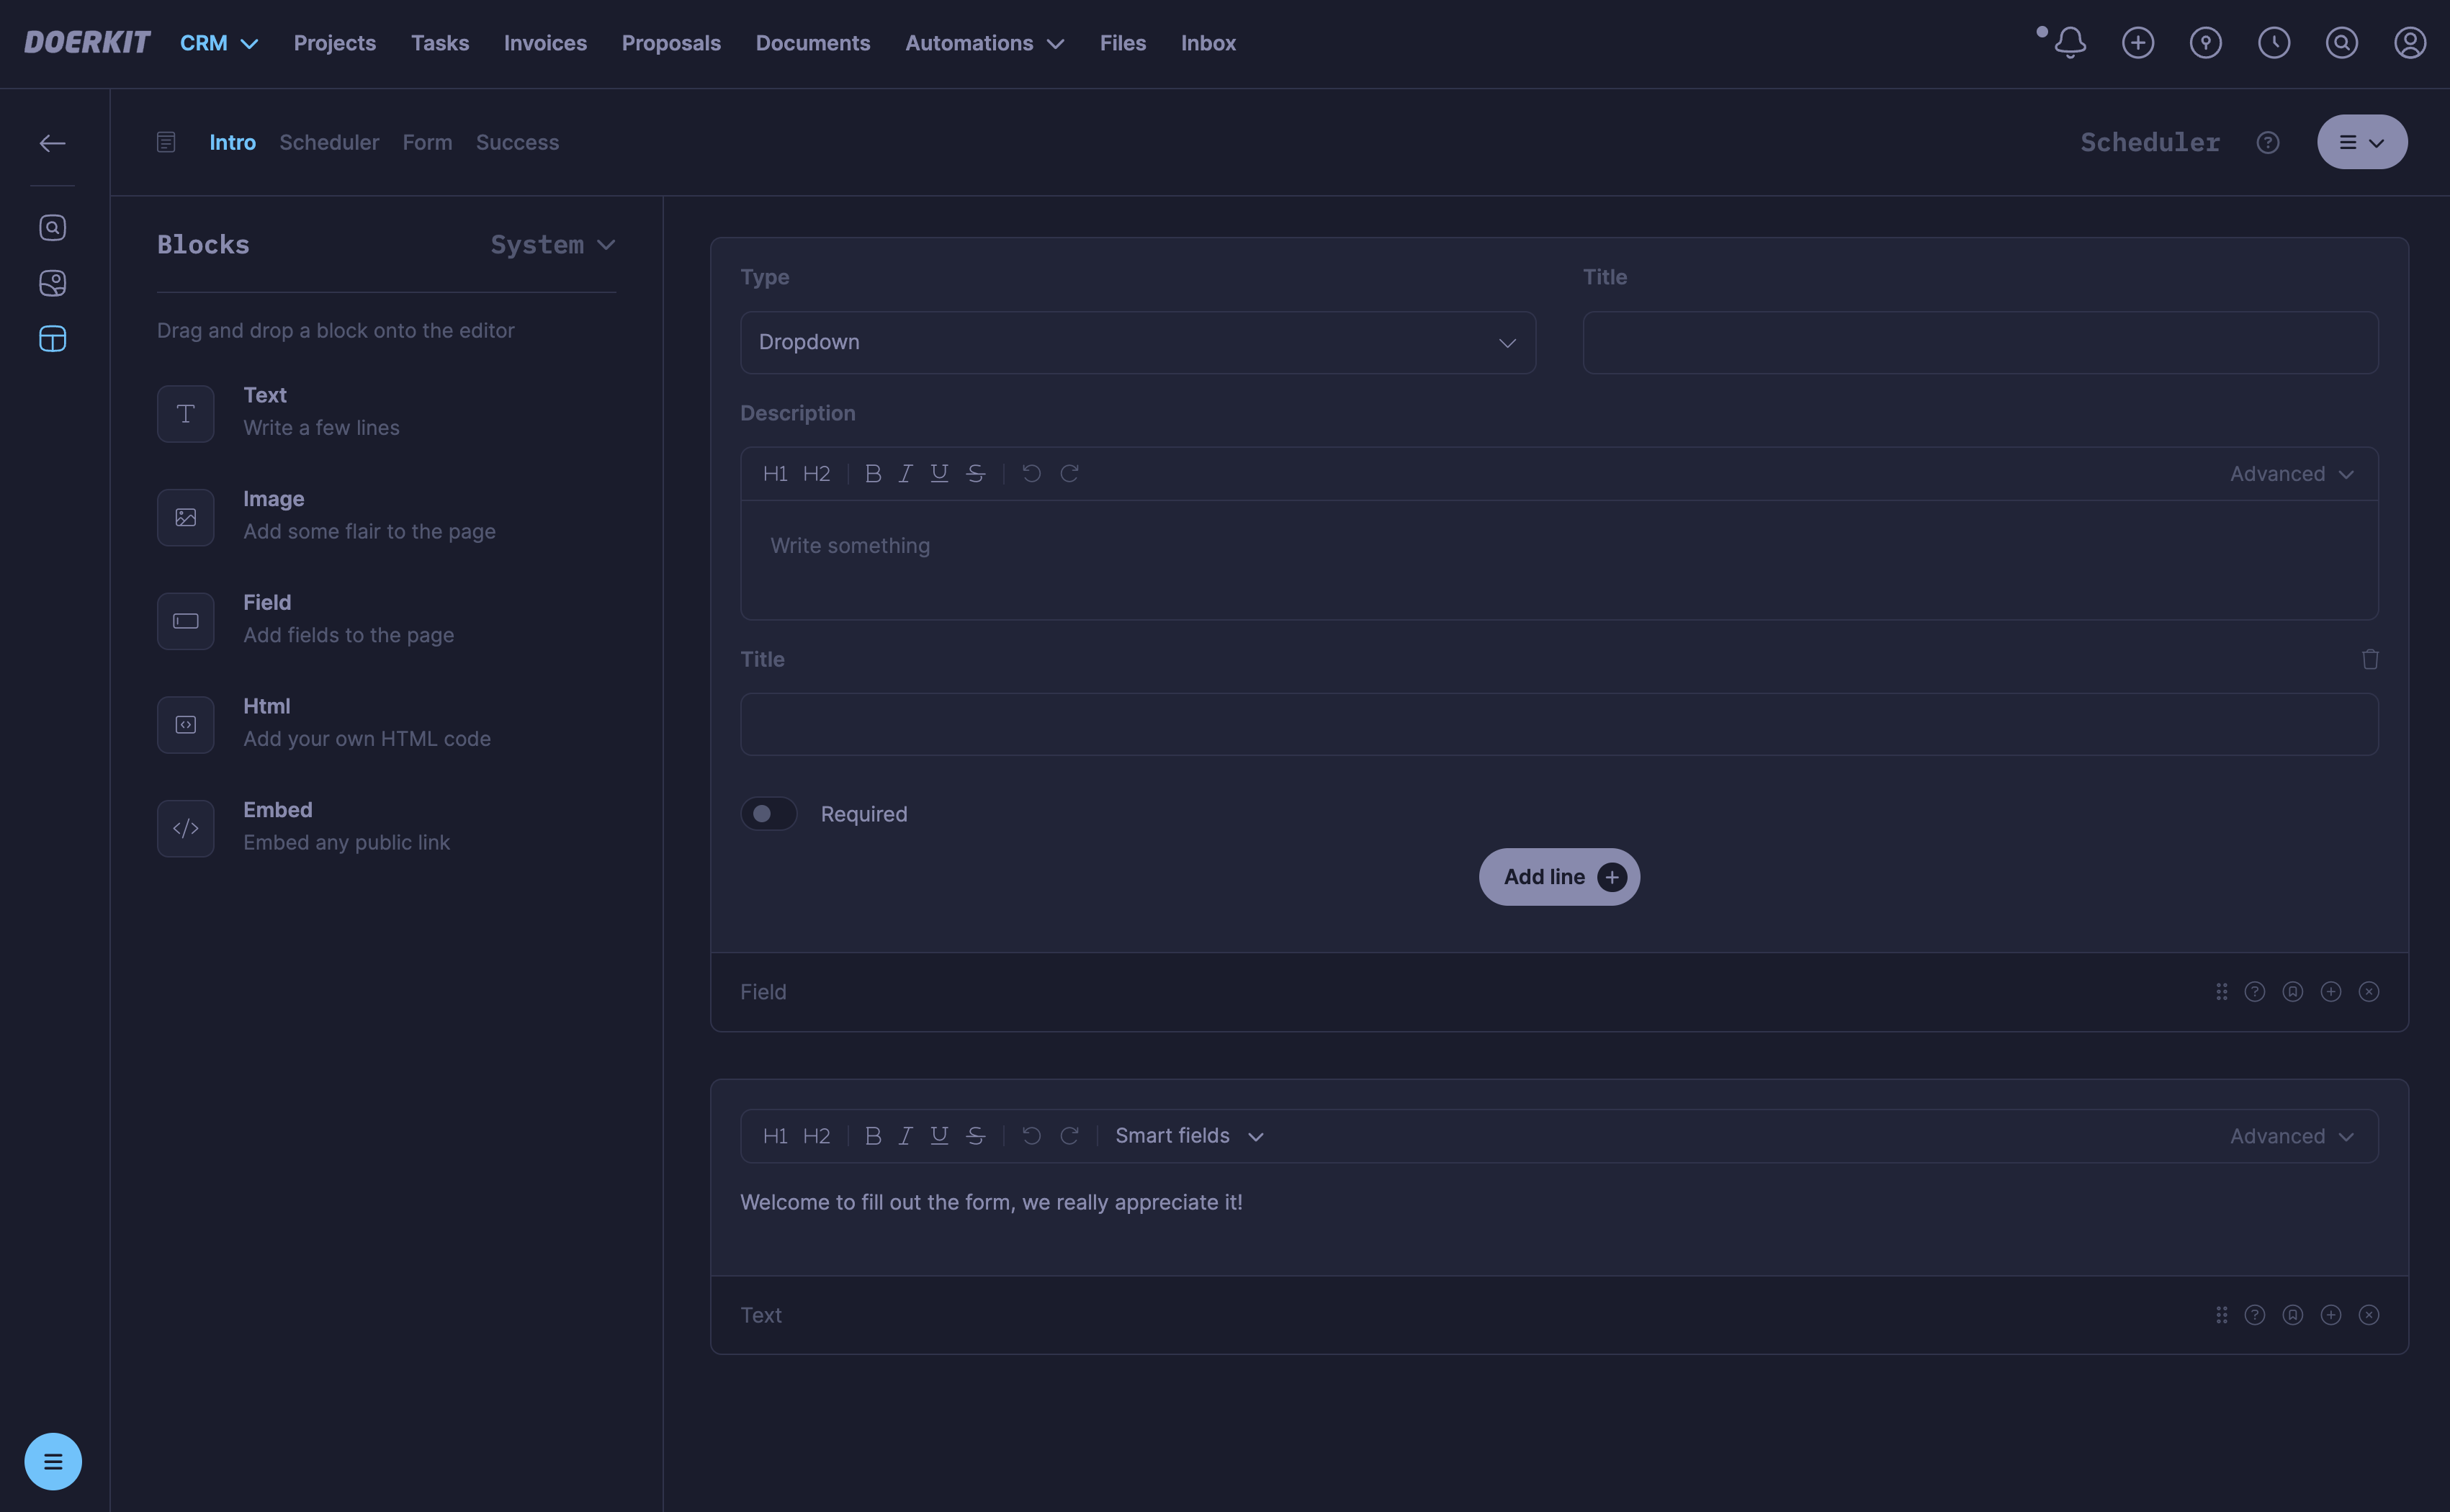Toggle italic in the Text block toolbar
This screenshot has width=2450, height=1512.
[905, 1136]
